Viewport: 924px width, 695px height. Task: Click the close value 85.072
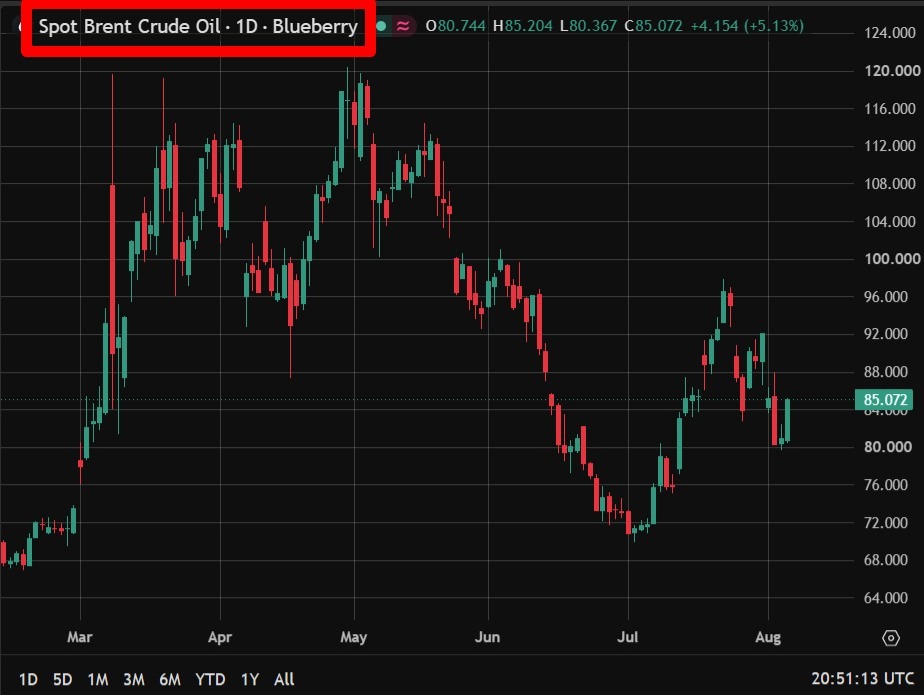pos(658,26)
